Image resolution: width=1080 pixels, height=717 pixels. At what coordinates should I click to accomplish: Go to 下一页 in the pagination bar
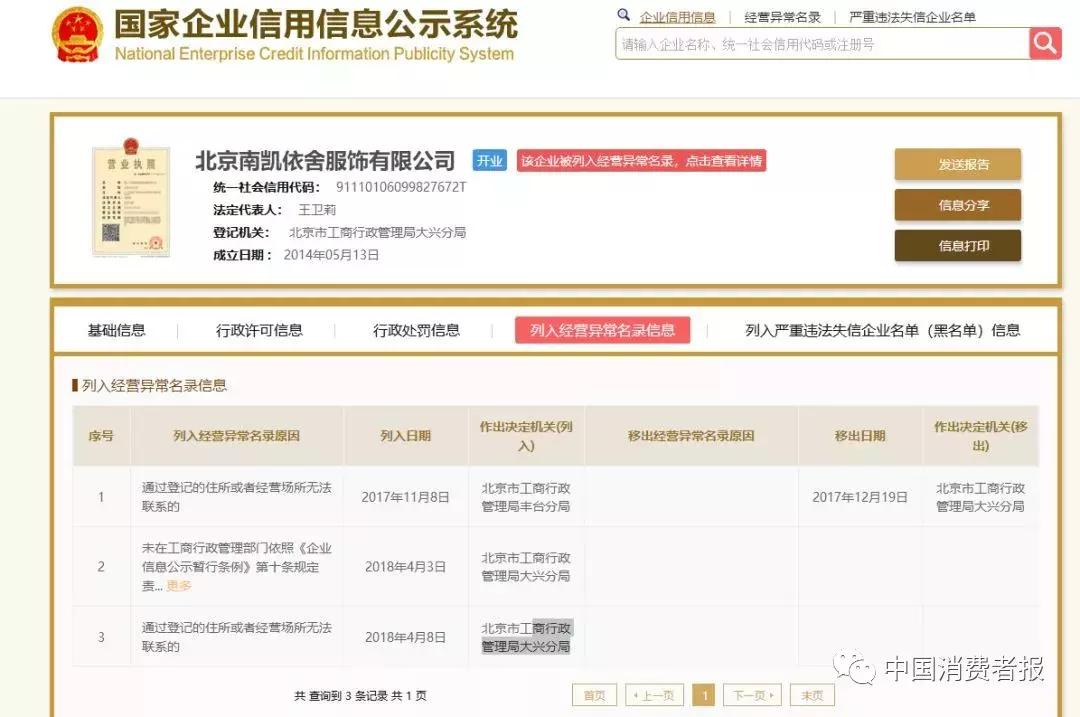click(751, 694)
